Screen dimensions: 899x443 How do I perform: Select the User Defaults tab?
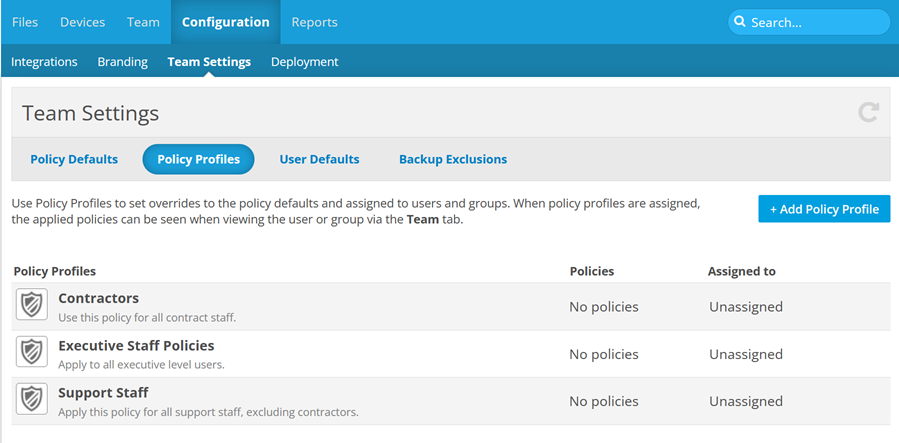pos(319,159)
